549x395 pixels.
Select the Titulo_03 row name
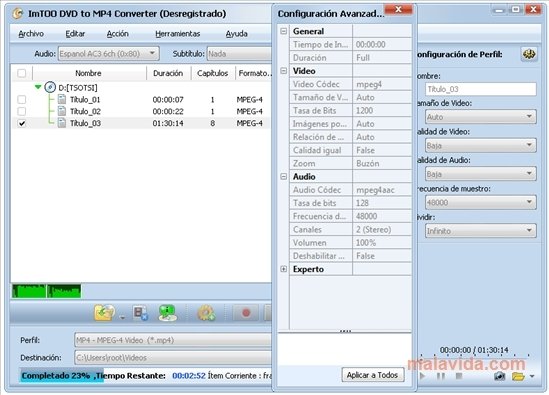point(85,123)
